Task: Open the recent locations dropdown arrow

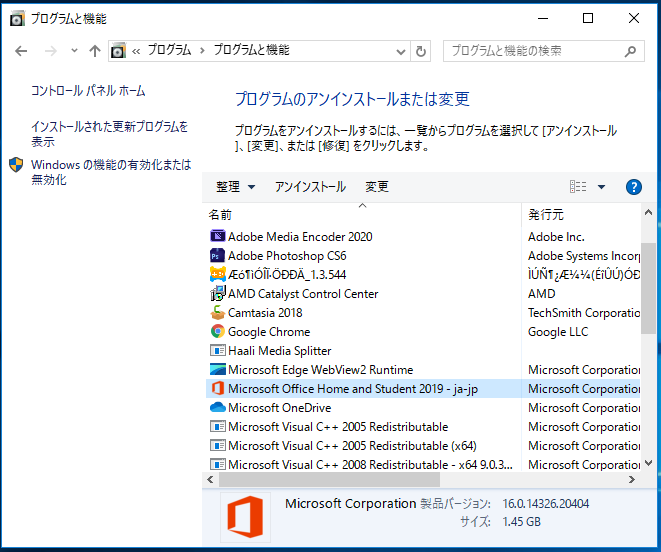Action: pos(74,51)
